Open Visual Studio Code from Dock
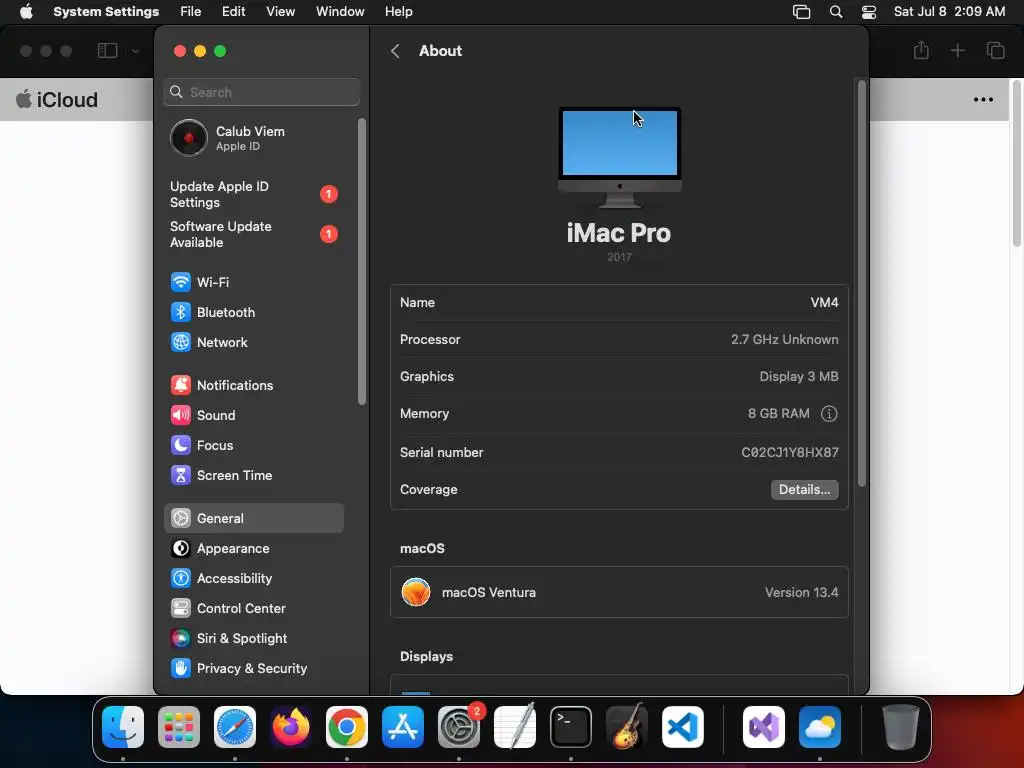 pos(683,727)
